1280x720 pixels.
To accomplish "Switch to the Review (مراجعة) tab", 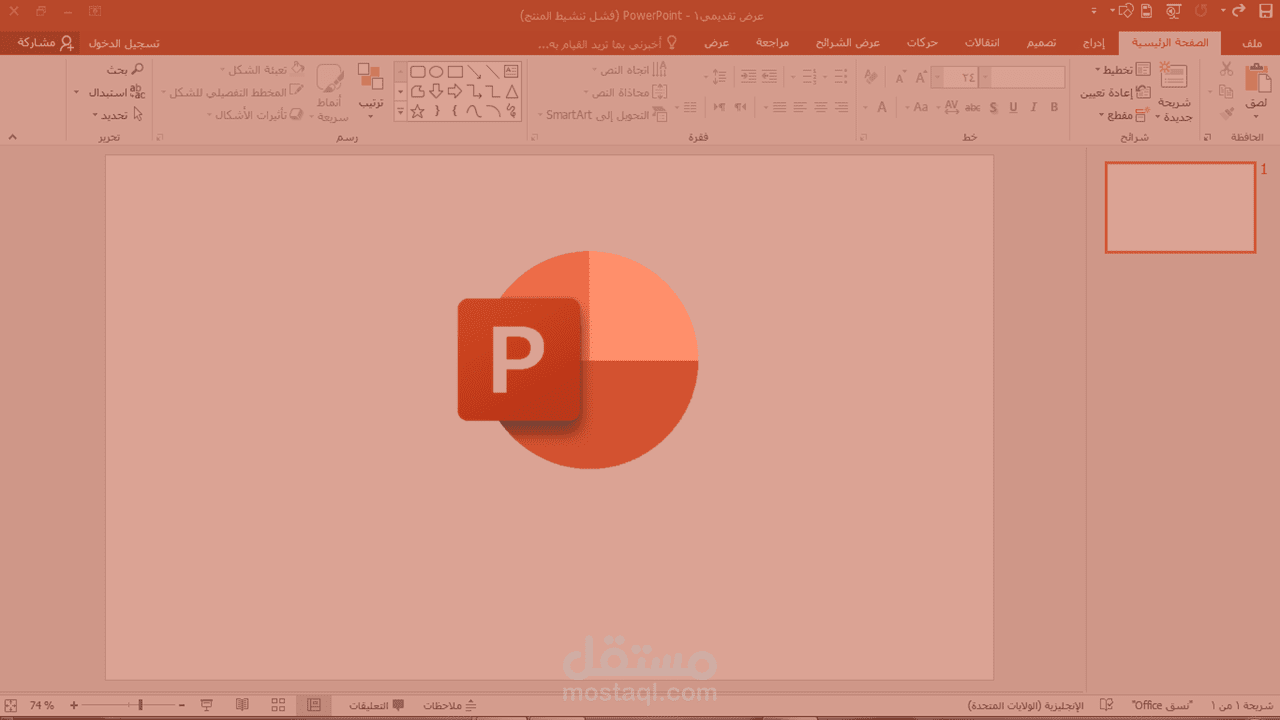I will coord(771,44).
